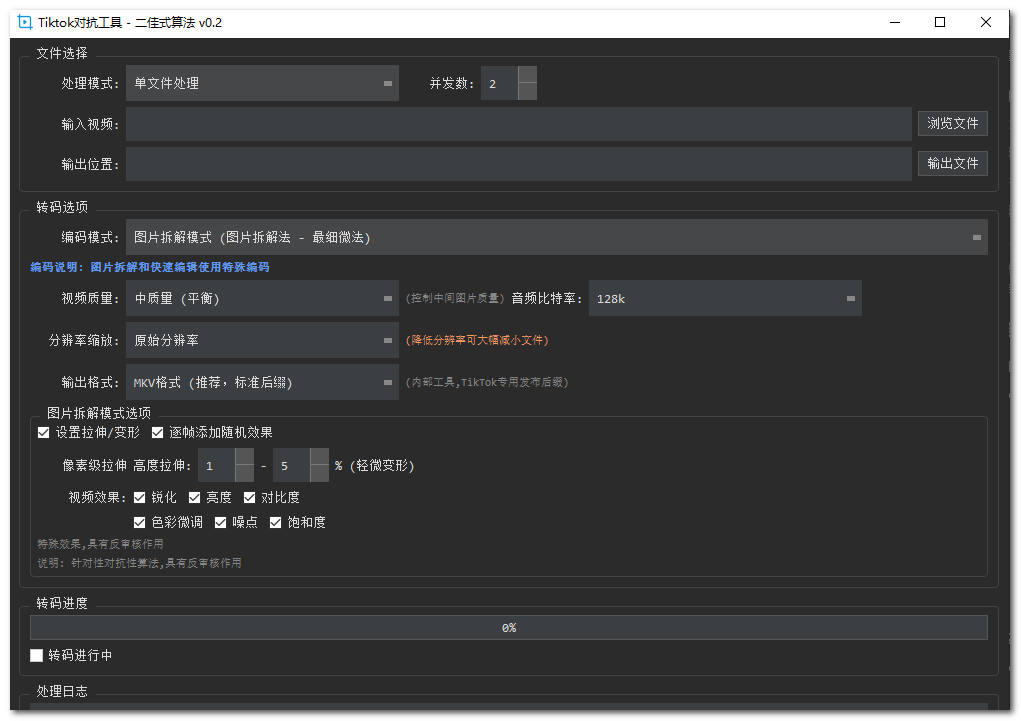1021x721 pixels.
Task: Disable the 噪点 effect
Action: [x=222, y=521]
